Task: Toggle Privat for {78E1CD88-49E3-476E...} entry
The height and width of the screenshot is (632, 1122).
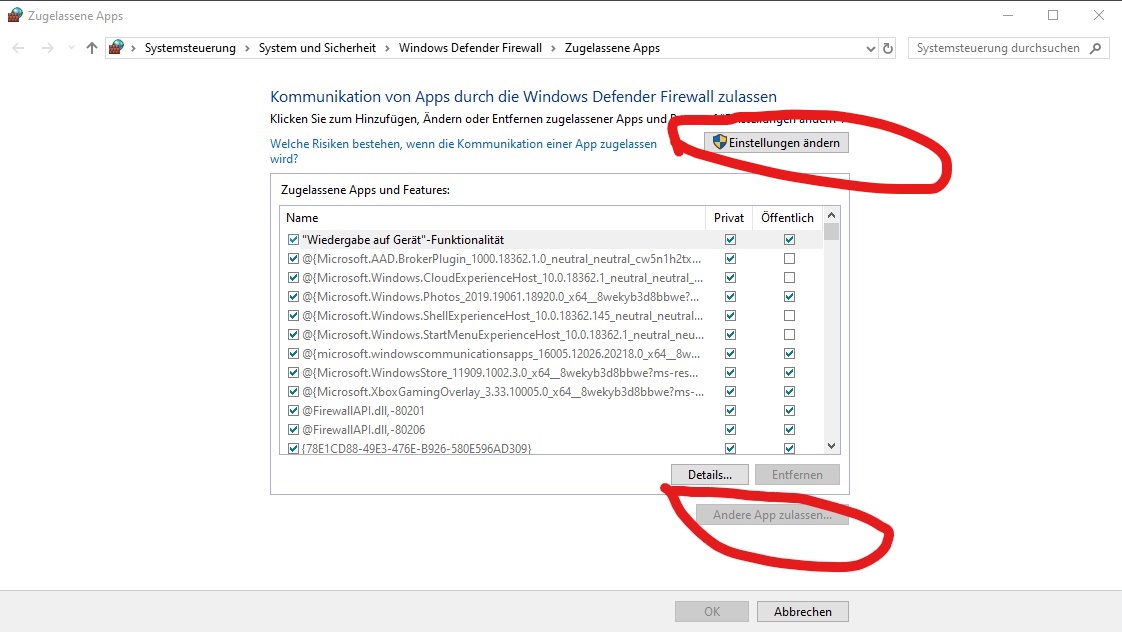Action: tap(730, 449)
